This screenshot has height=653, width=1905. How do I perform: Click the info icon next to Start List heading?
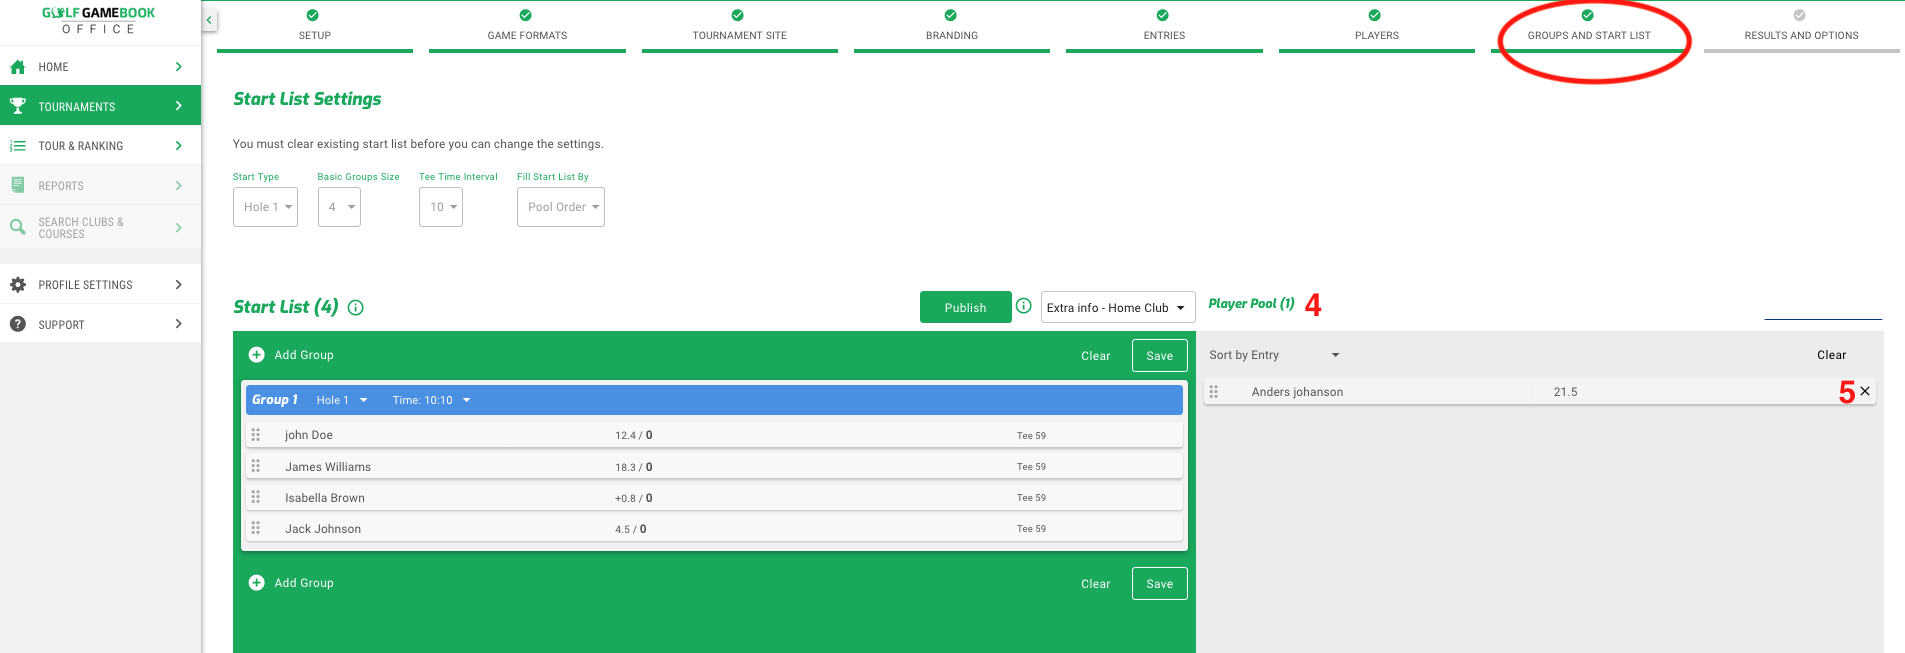(355, 308)
